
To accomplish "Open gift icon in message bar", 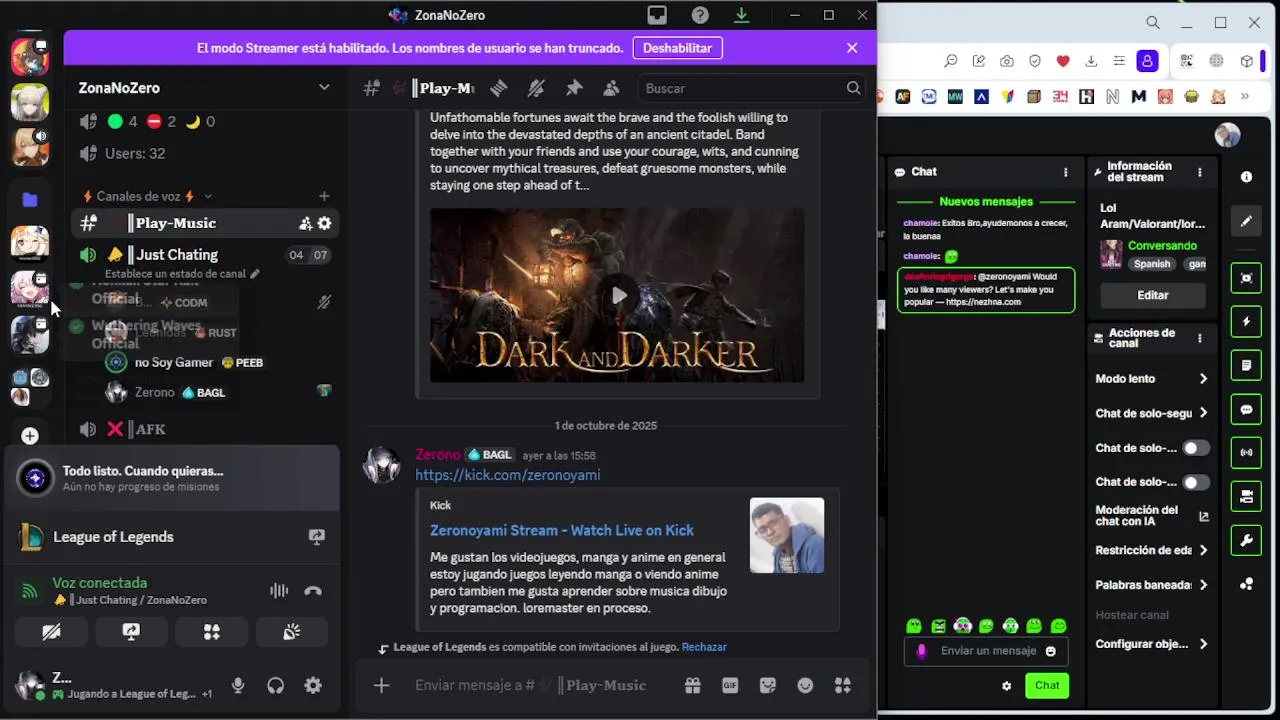I will (x=692, y=685).
